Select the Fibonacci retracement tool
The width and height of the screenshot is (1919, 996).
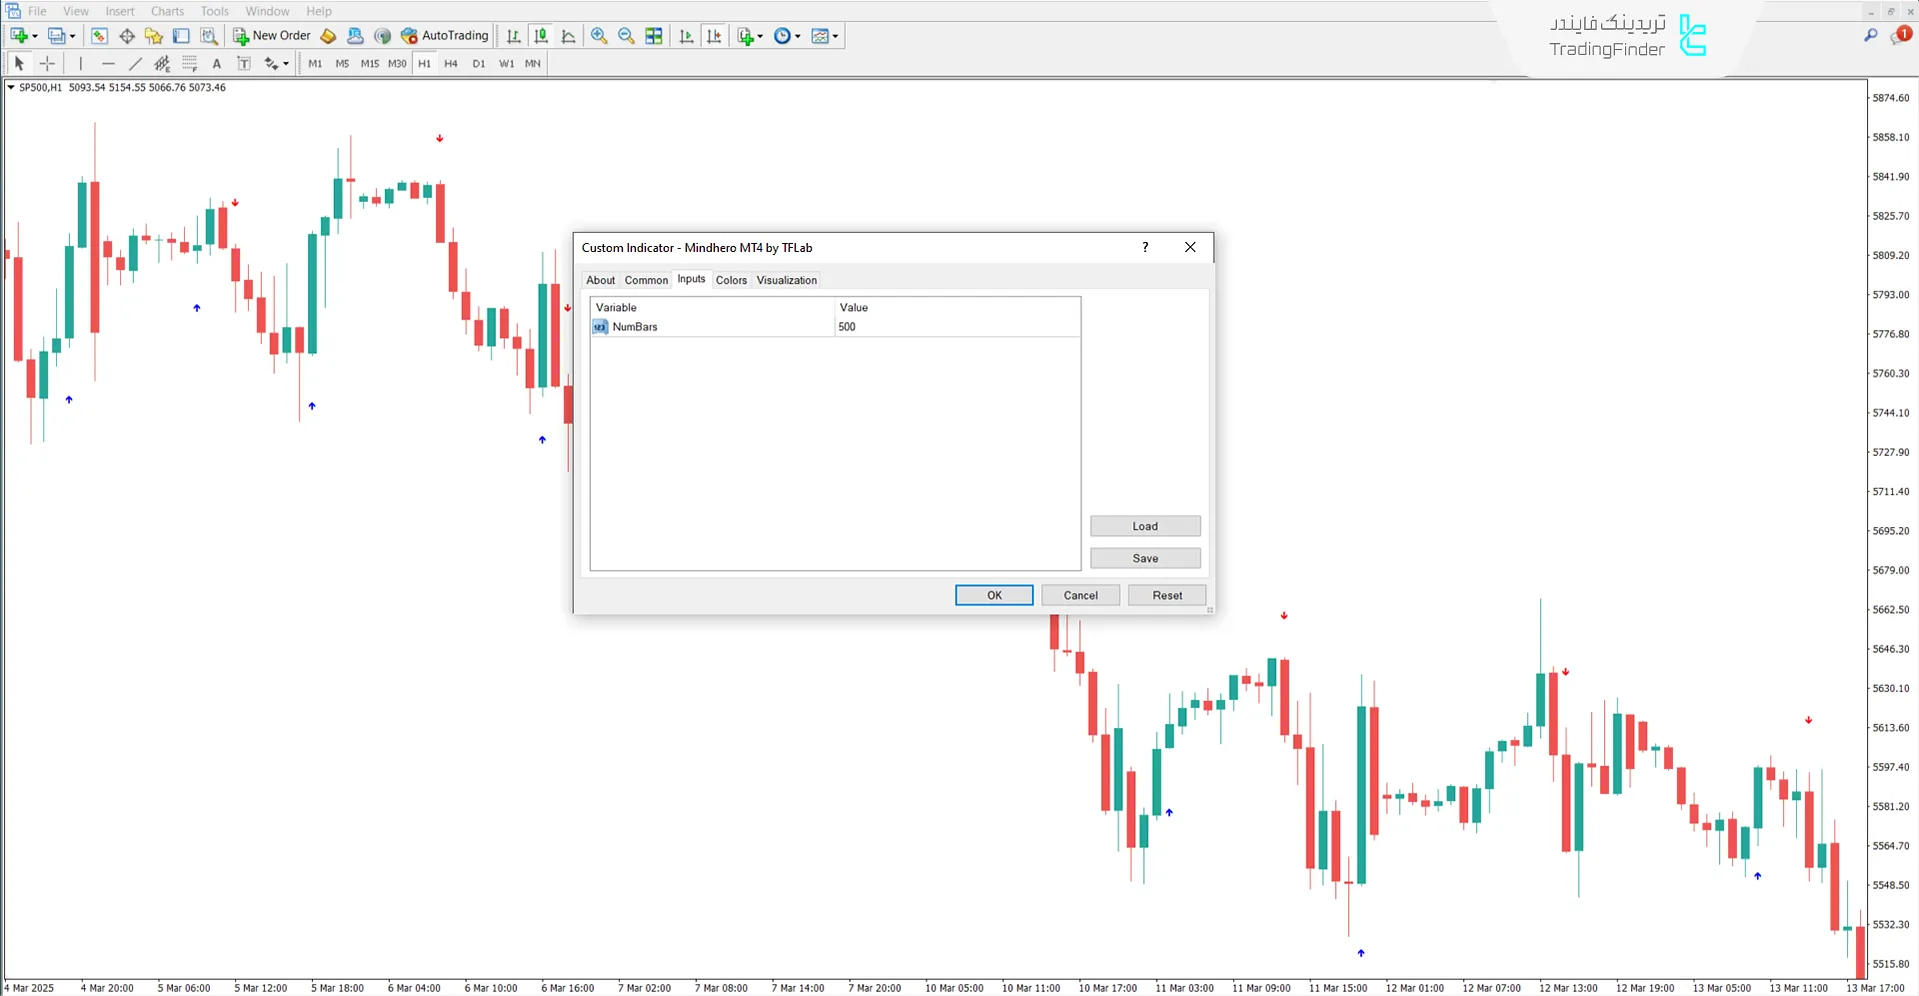tap(189, 63)
